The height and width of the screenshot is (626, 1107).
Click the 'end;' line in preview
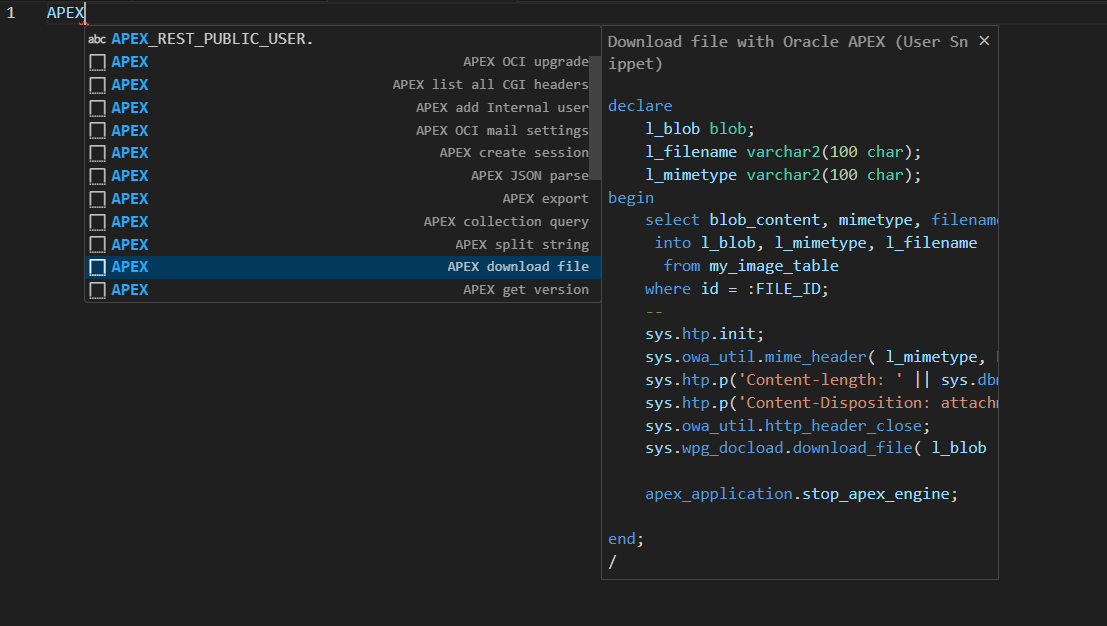(x=626, y=539)
